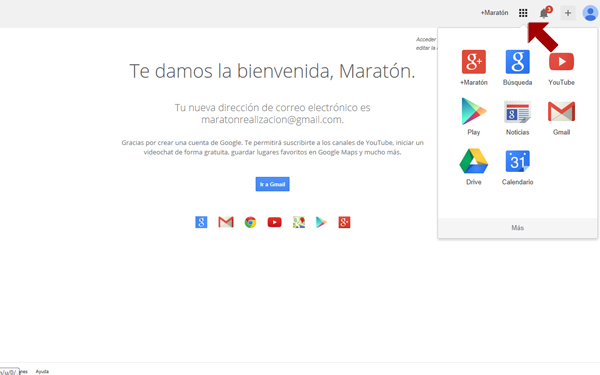The image size is (600, 375).
Task: Open the account profile avatar
Action: 590,13
